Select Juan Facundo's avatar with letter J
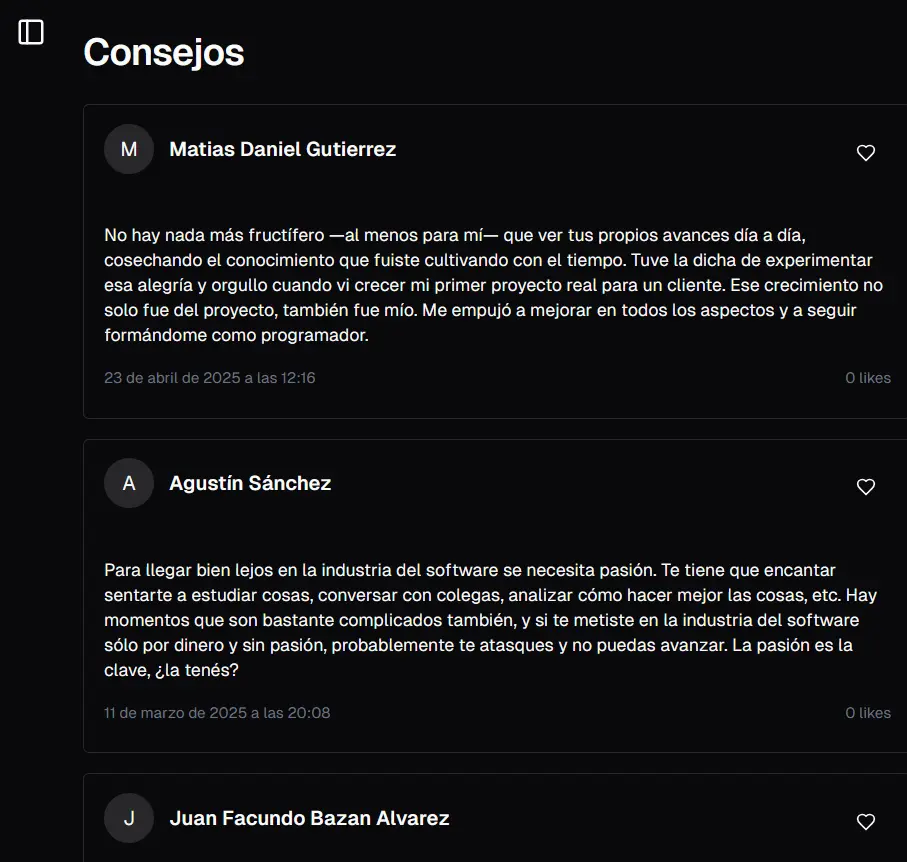Viewport: 907px width, 862px height. pos(129,818)
